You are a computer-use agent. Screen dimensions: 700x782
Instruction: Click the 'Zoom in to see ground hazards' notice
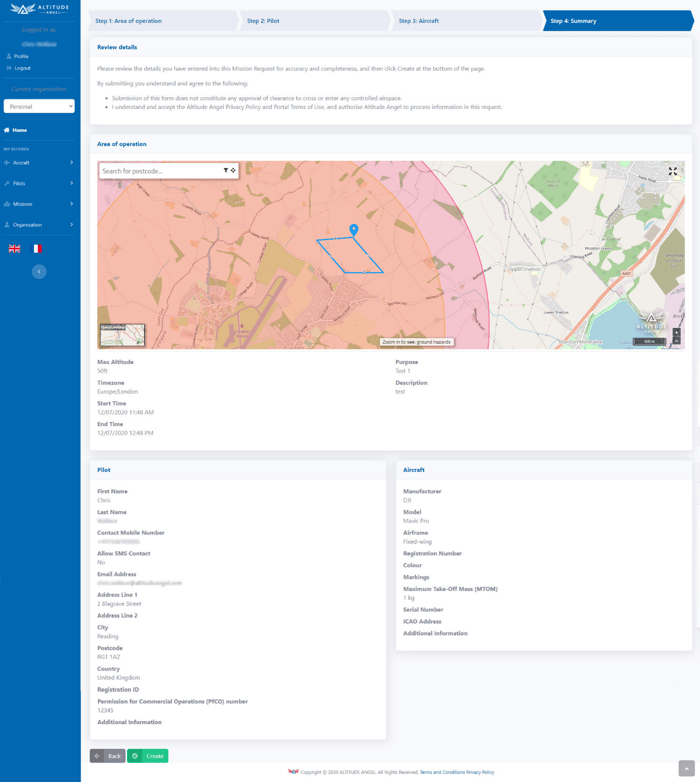pyautogui.click(x=416, y=342)
